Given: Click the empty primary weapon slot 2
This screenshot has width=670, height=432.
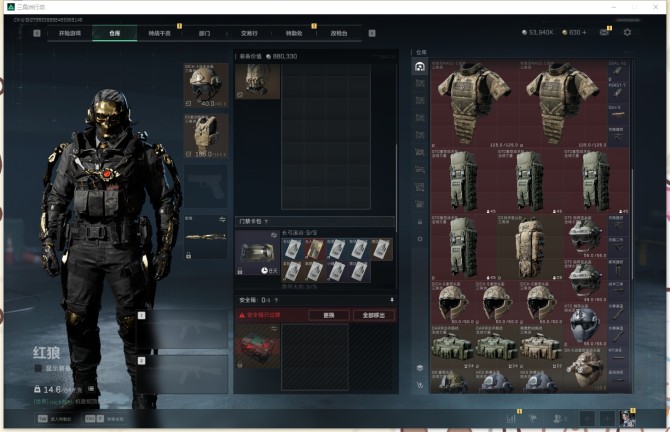Looking at the screenshot, I should (183, 374).
